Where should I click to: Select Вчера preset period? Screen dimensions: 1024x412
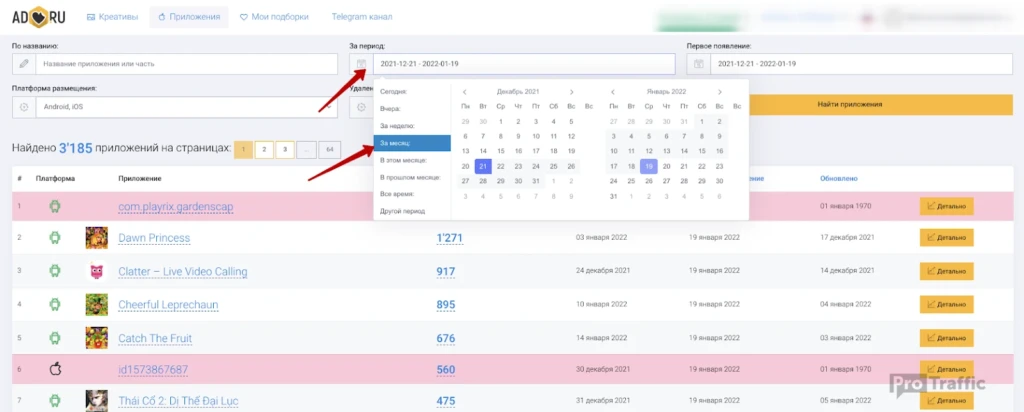click(412, 109)
